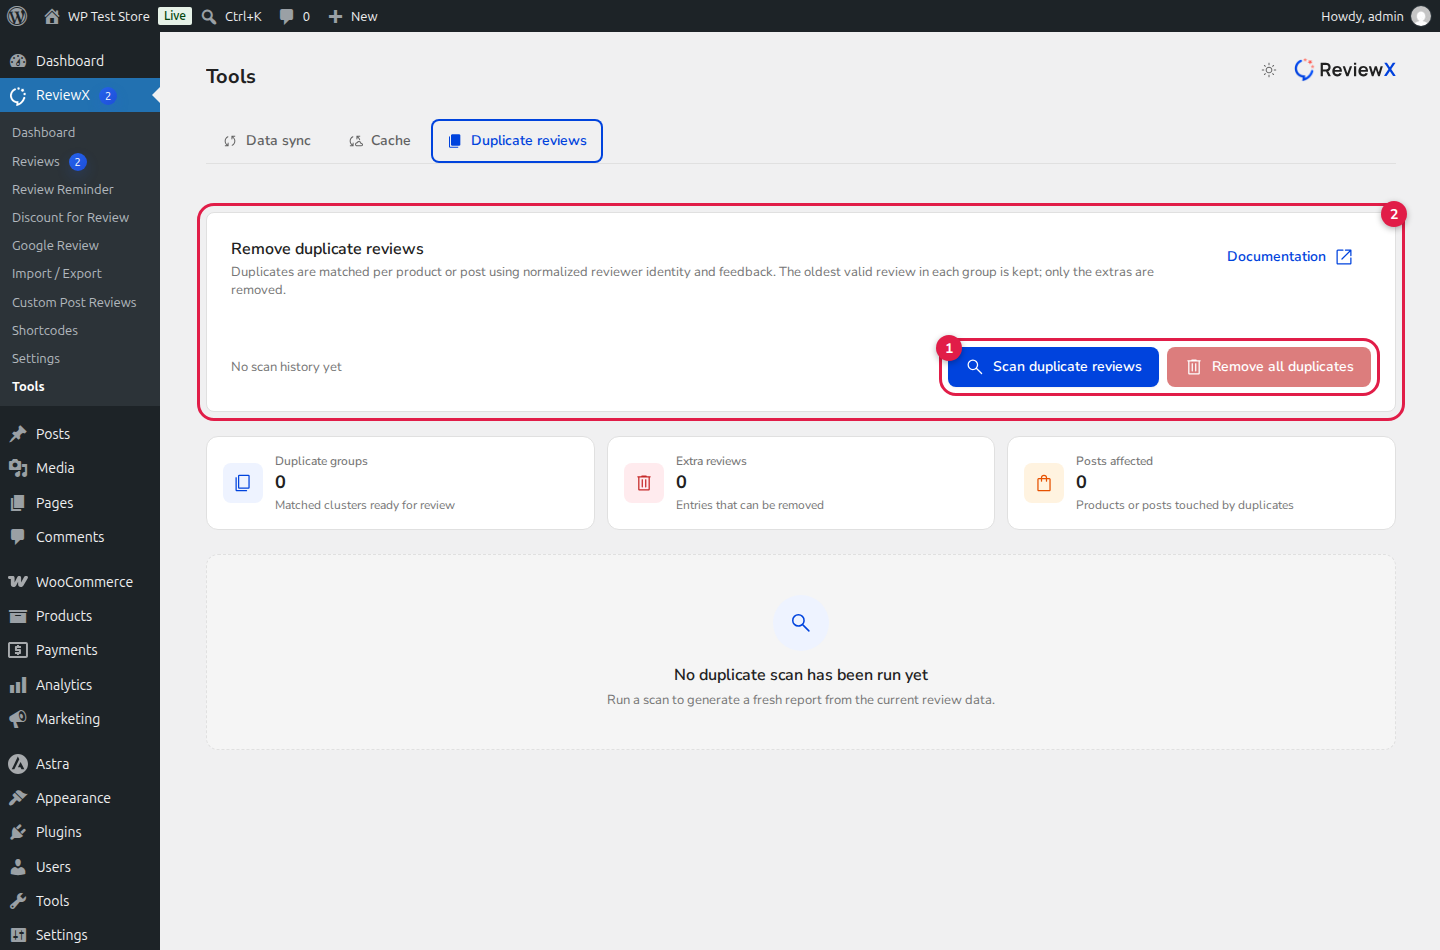Start Scan duplicate reviews
This screenshot has width=1440, height=950.
1053,367
